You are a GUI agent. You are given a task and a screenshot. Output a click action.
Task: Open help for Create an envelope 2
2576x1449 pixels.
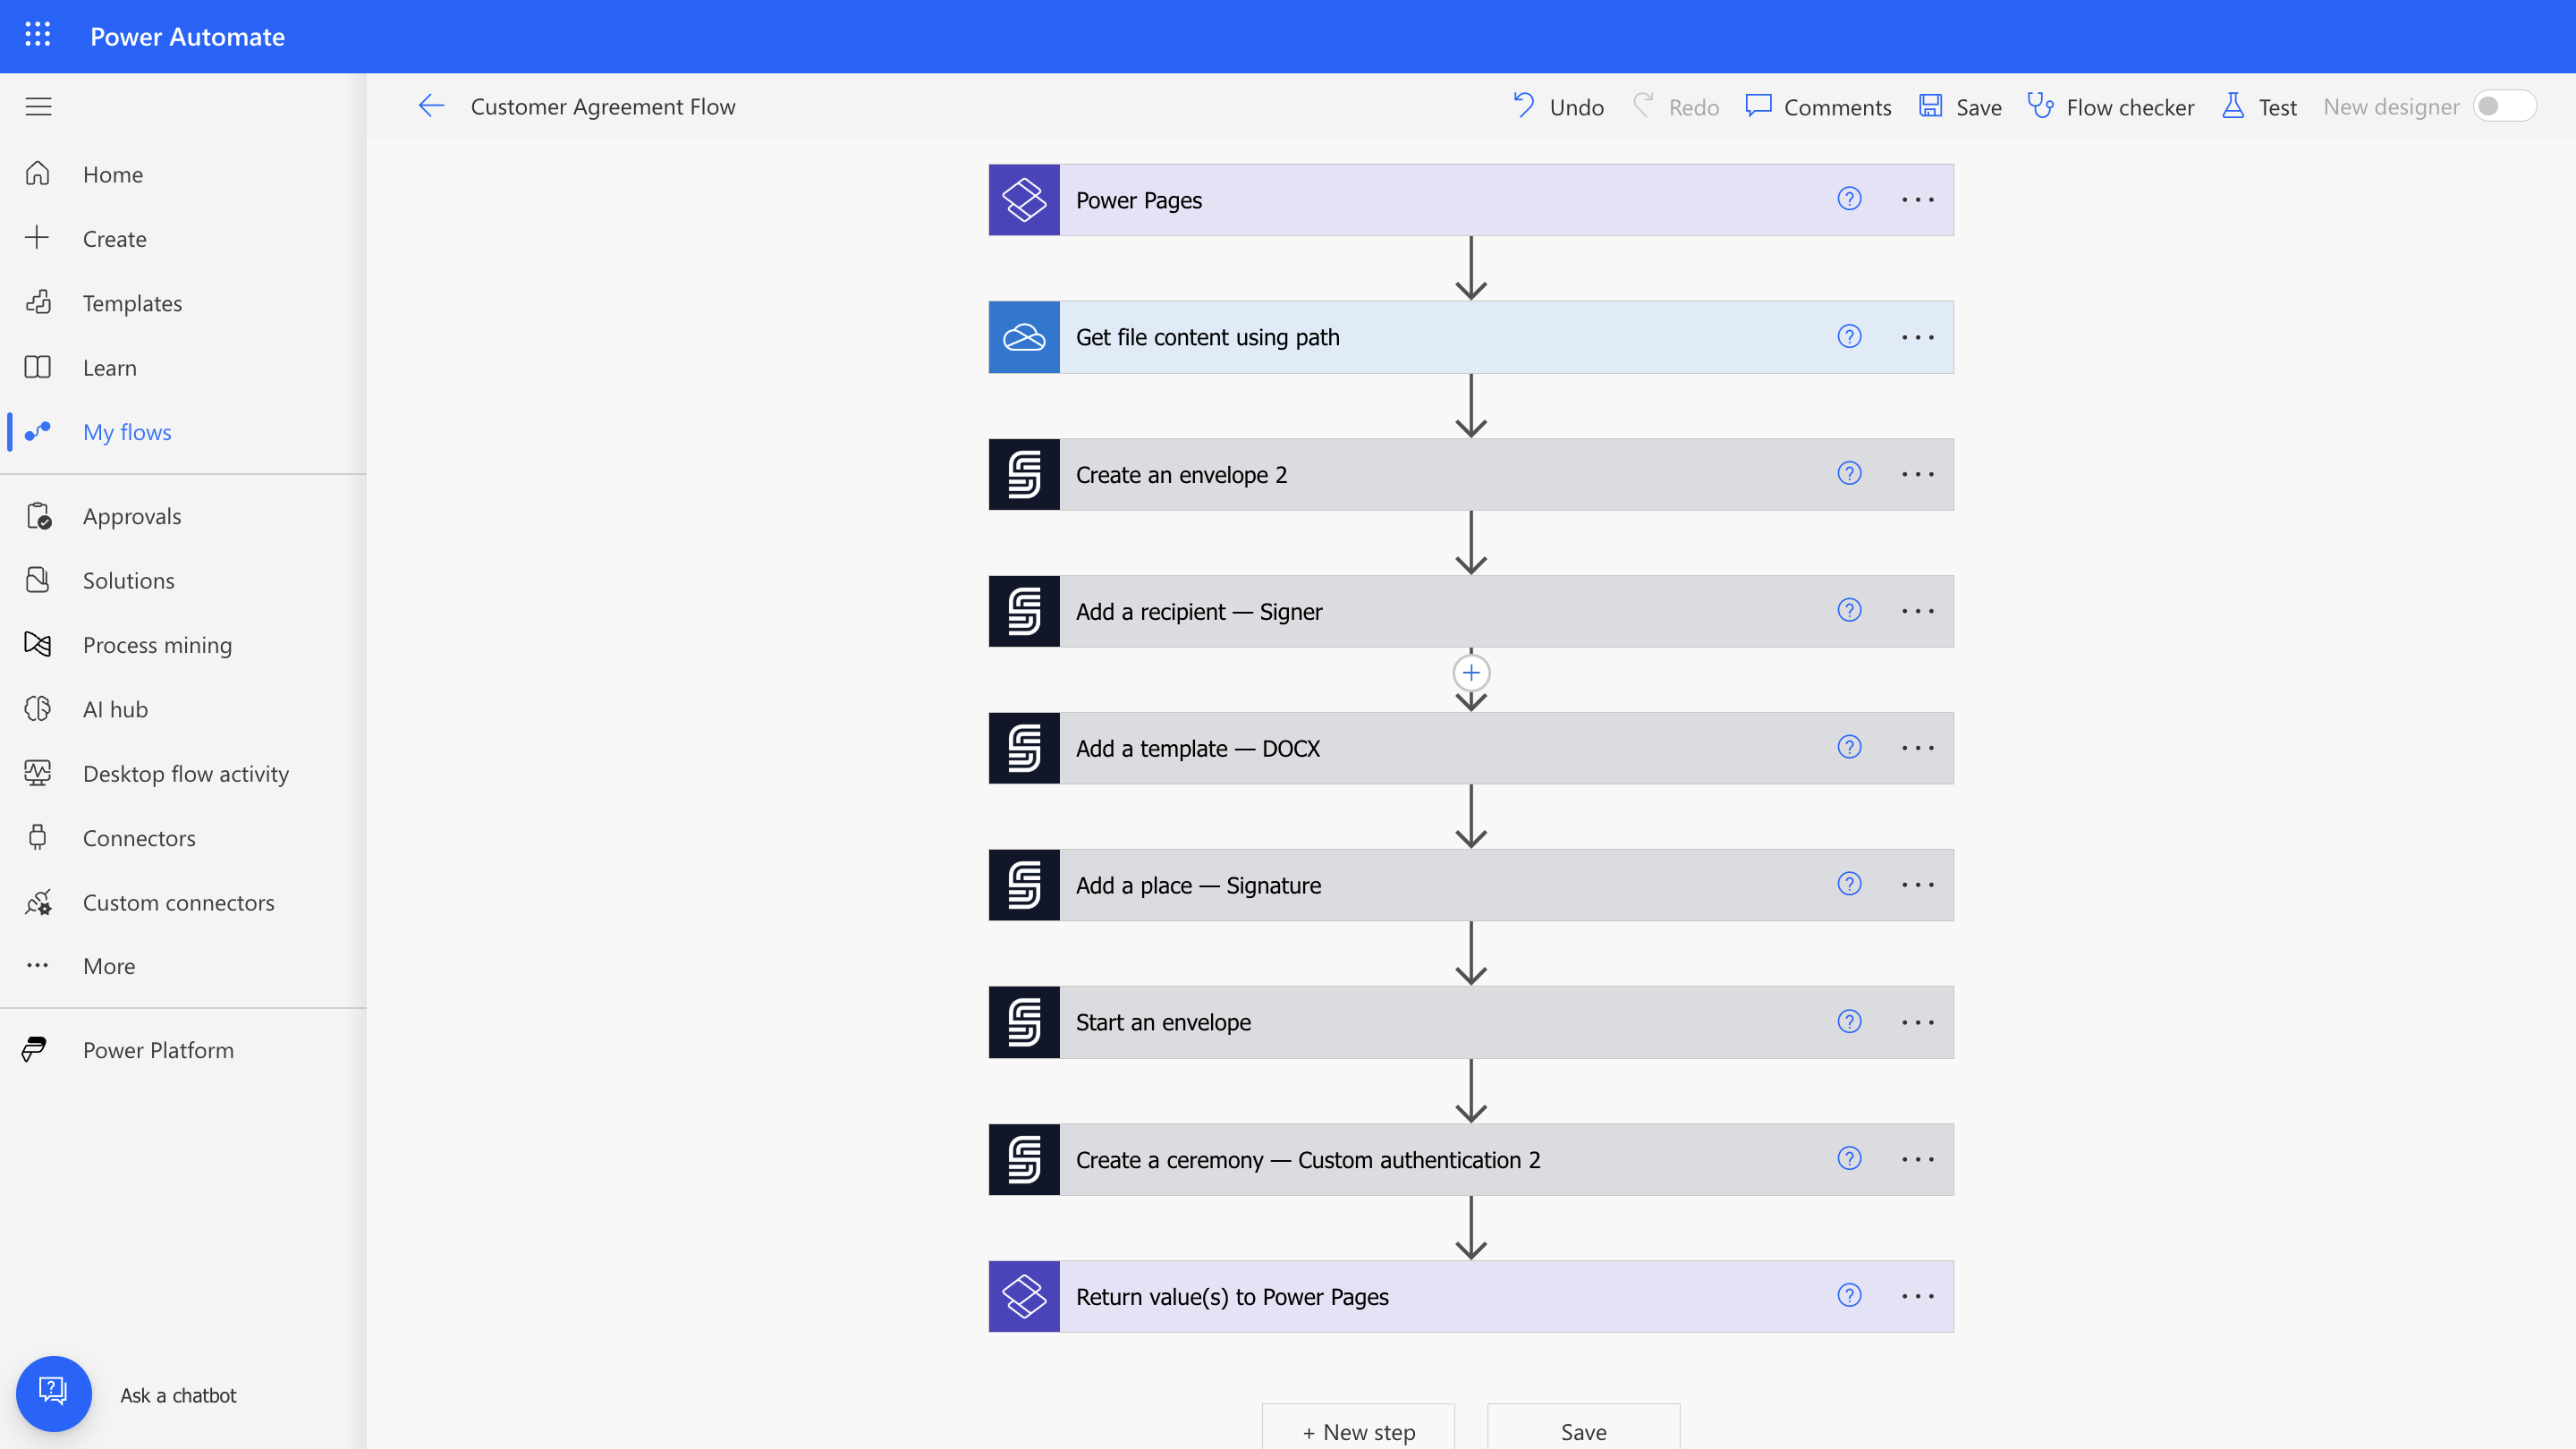1849,474
